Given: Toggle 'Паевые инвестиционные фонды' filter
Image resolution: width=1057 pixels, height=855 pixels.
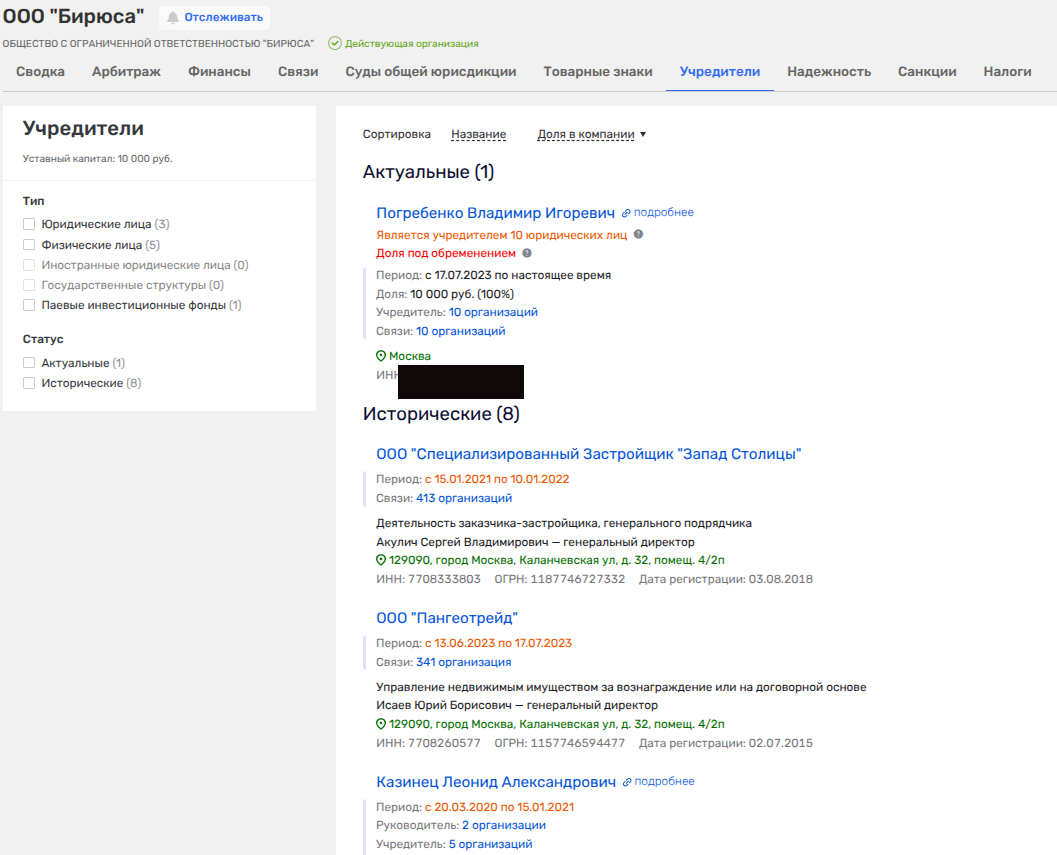Looking at the screenshot, I should pos(29,305).
